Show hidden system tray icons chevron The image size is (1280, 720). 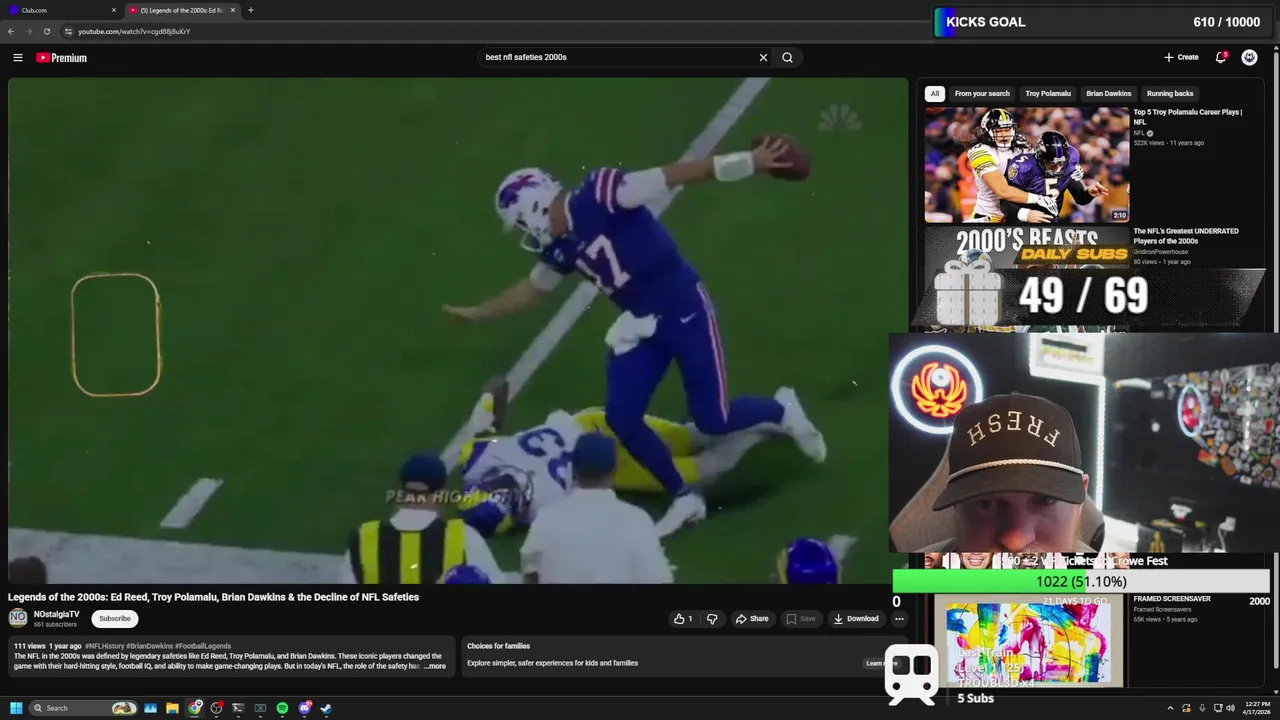point(1170,708)
